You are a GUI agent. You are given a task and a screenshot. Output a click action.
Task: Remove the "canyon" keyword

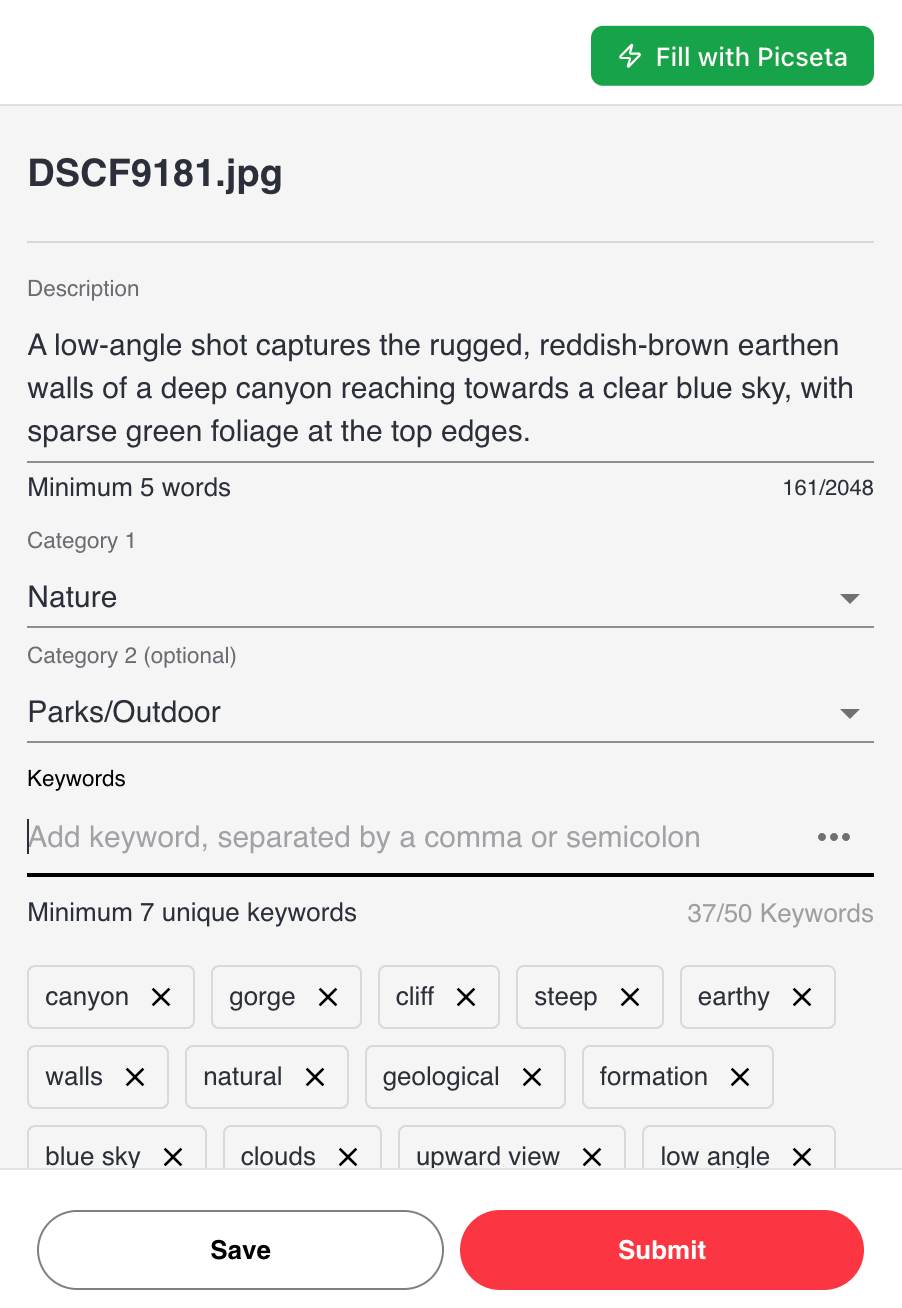[x=160, y=996]
